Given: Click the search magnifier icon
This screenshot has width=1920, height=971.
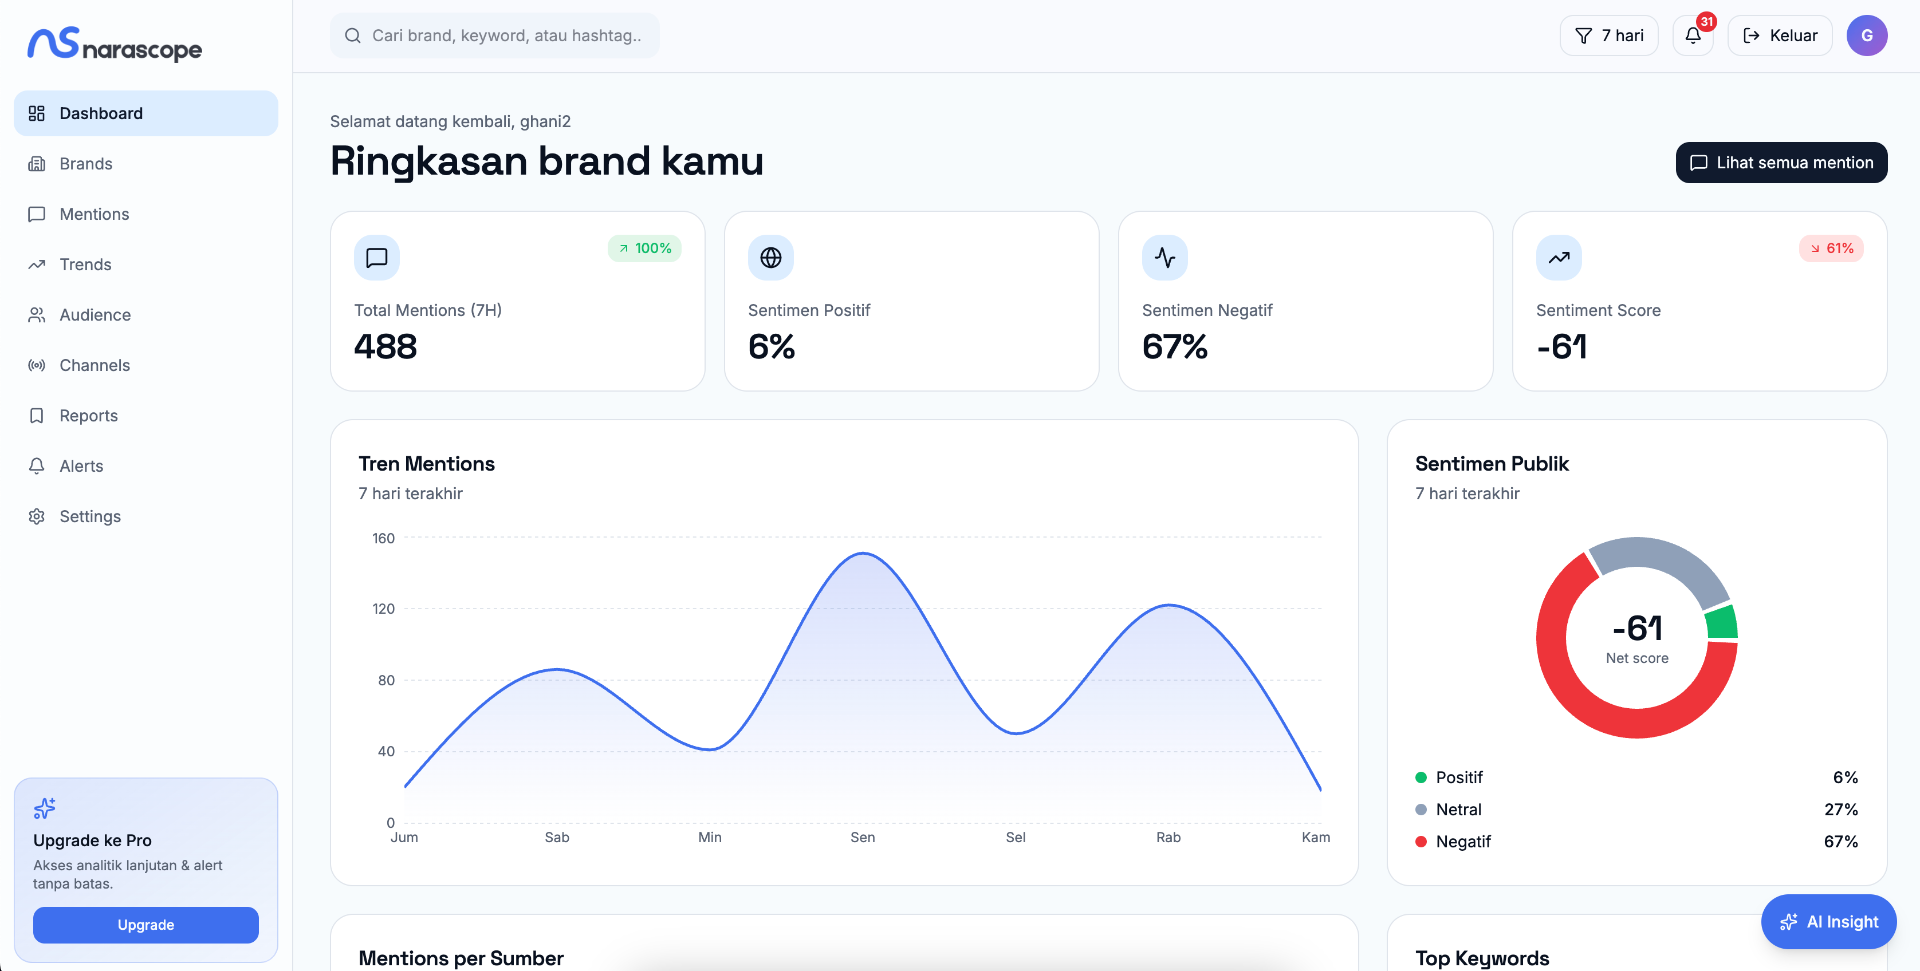Looking at the screenshot, I should click(352, 36).
